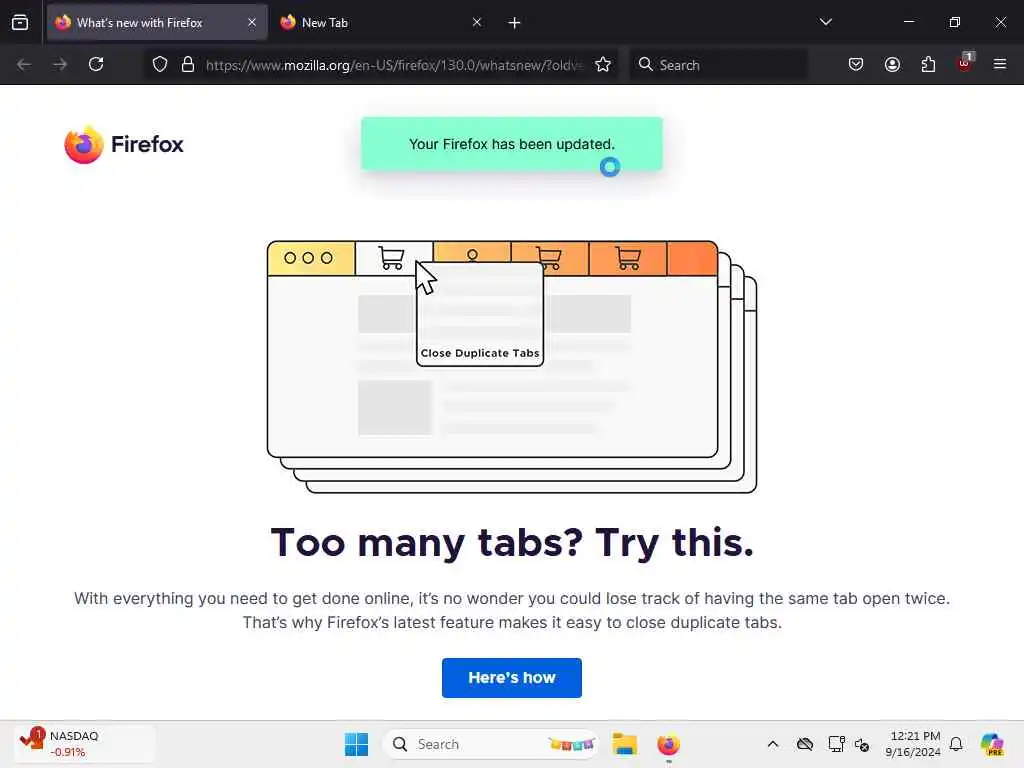Open the uBlock Origin extension icon

(965, 63)
